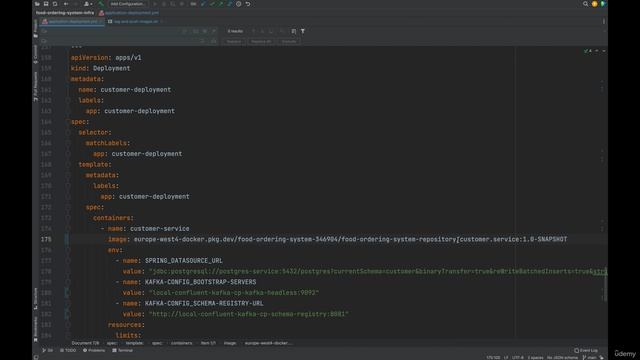Reload all files from disk
The width and height of the screenshot is (640, 360).
coord(55,4)
